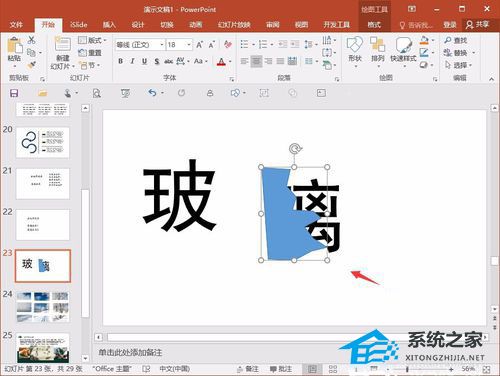The height and width of the screenshot is (376, 500).
Task: Toggle the Notes button in status bar
Action: (248, 369)
